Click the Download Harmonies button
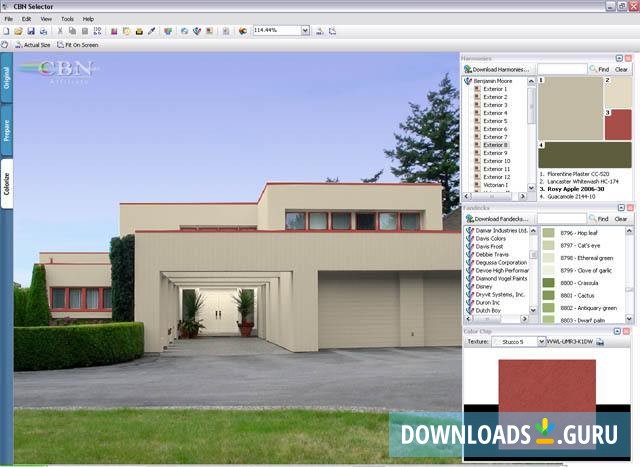The image size is (640, 467). tap(498, 69)
